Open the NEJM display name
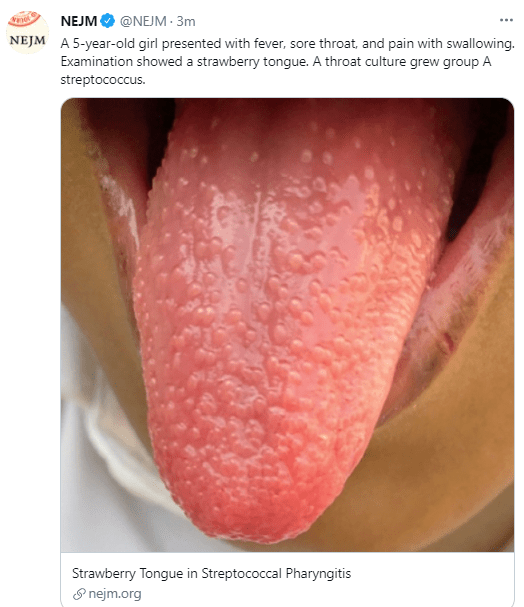Screen dimensions: 524x607 pos(79,21)
